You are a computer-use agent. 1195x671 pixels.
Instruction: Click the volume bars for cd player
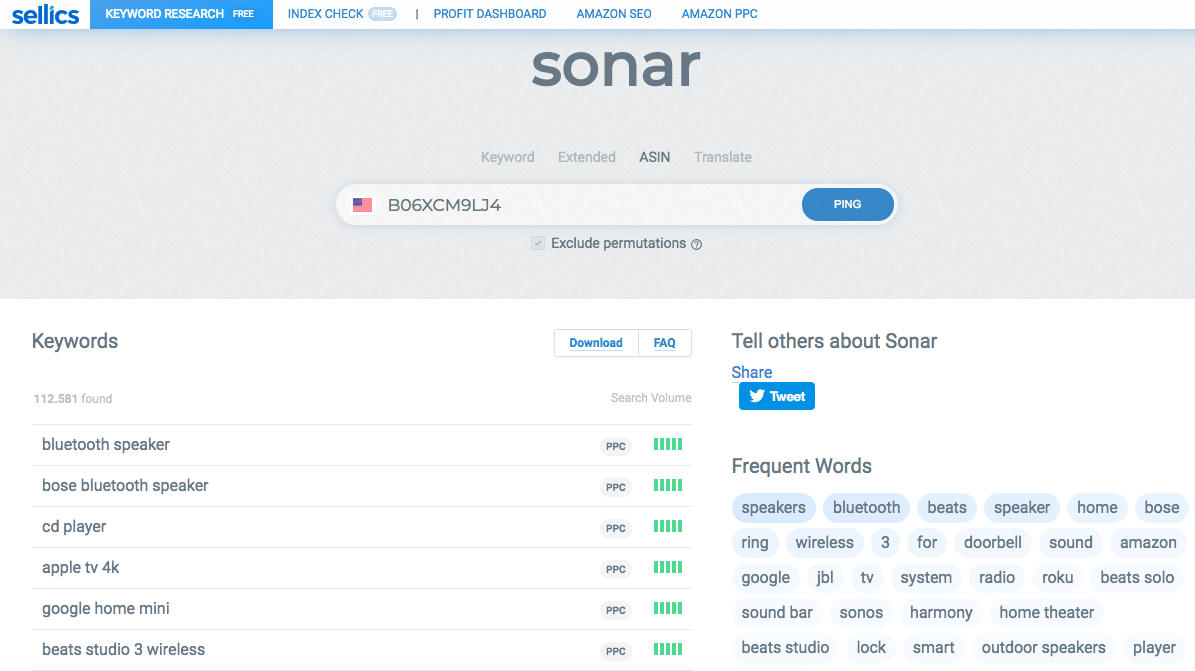tap(668, 527)
